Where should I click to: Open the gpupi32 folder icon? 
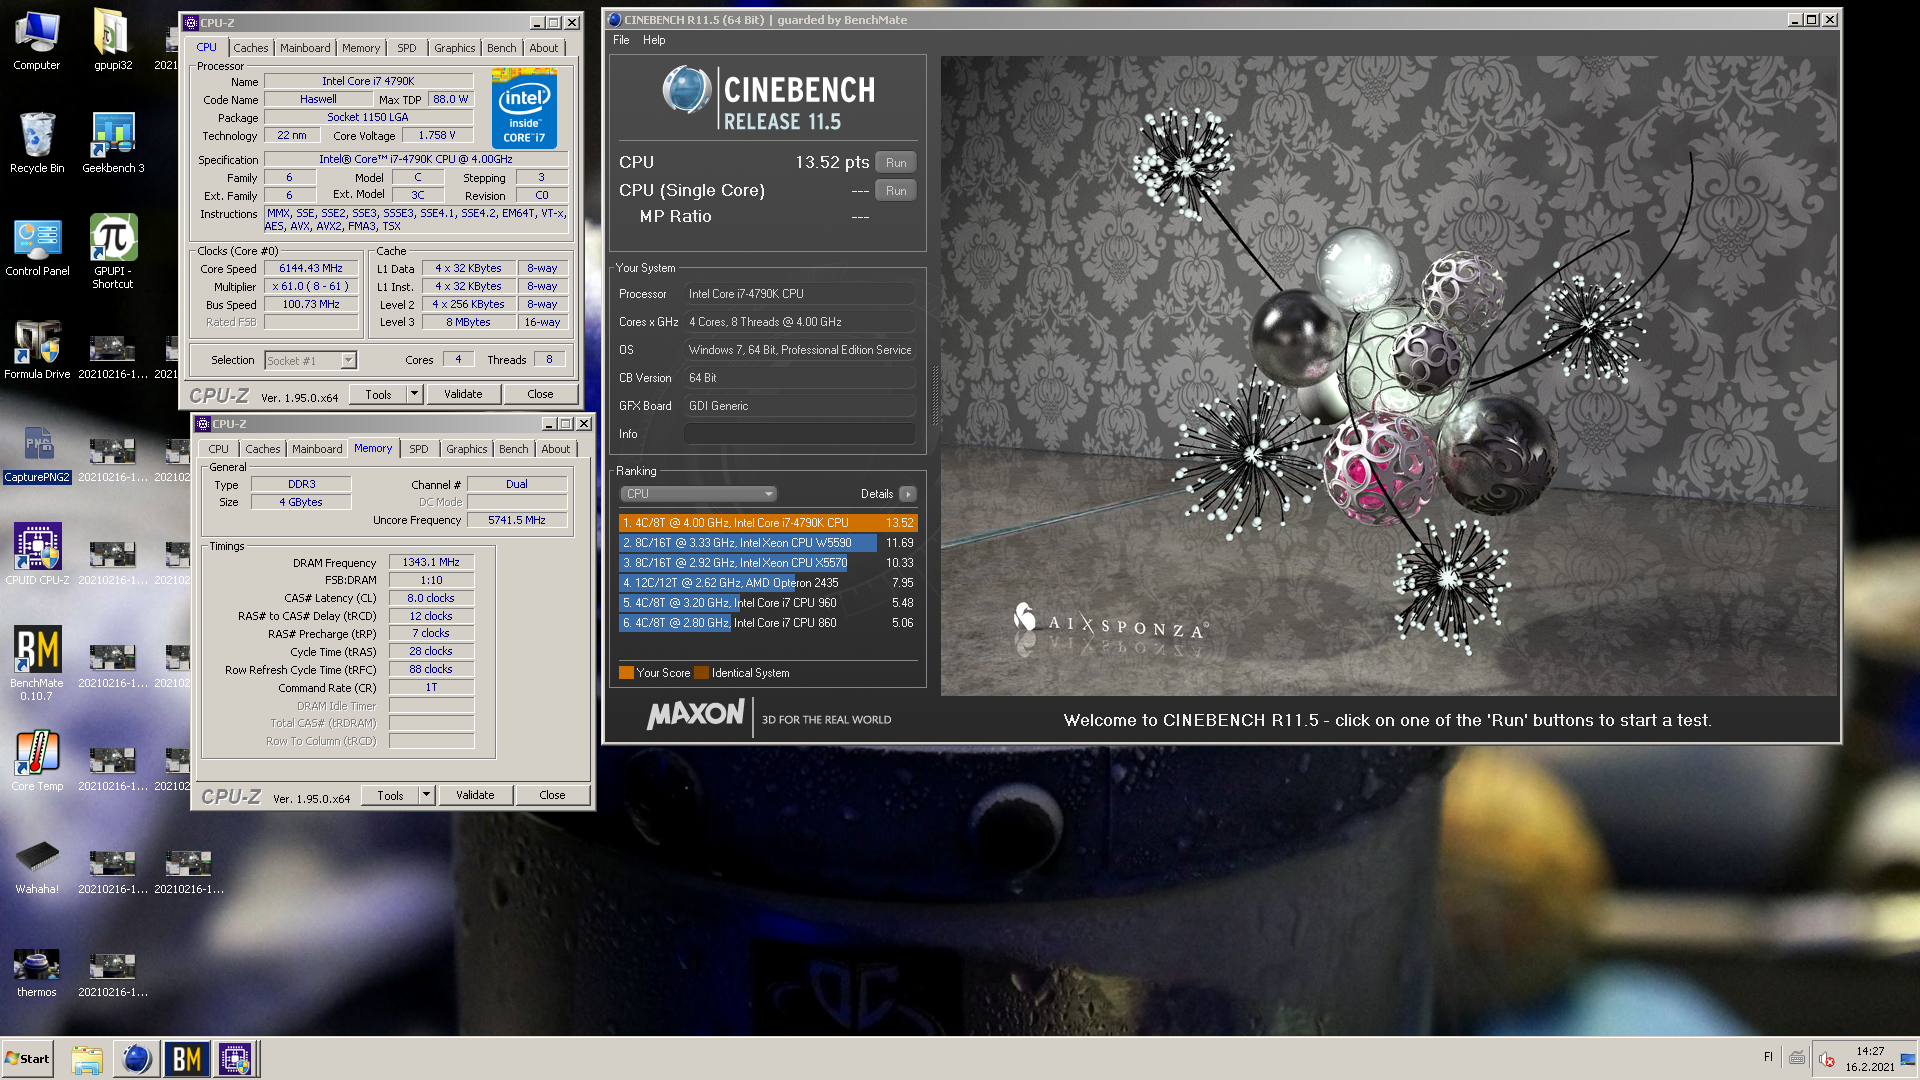pyautogui.click(x=113, y=40)
